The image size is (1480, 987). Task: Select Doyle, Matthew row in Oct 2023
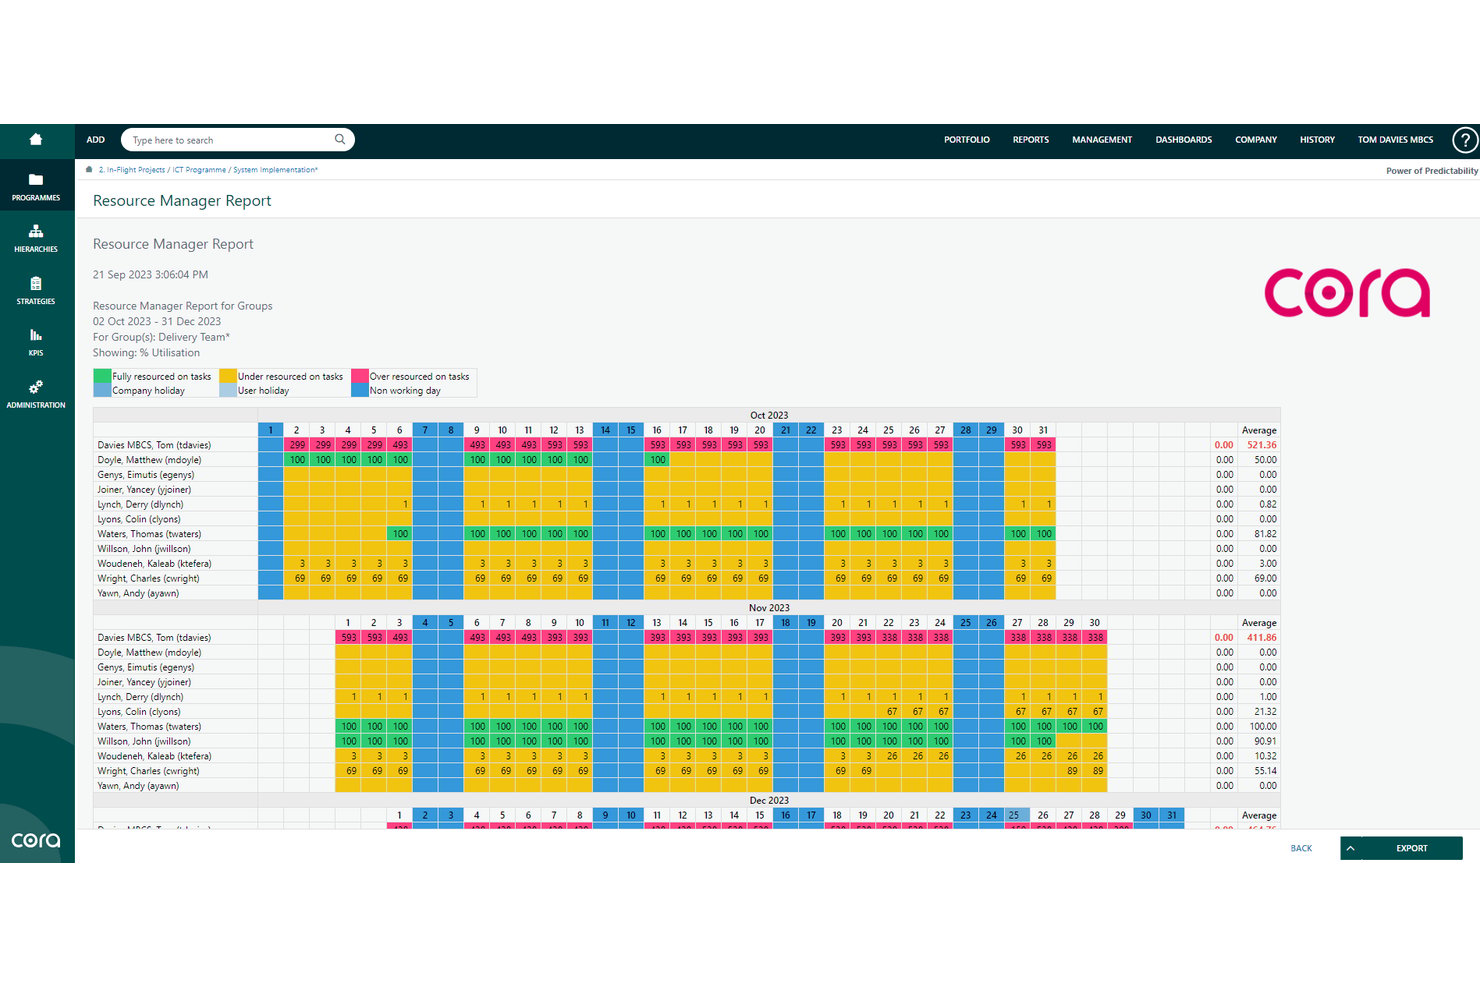(x=686, y=460)
